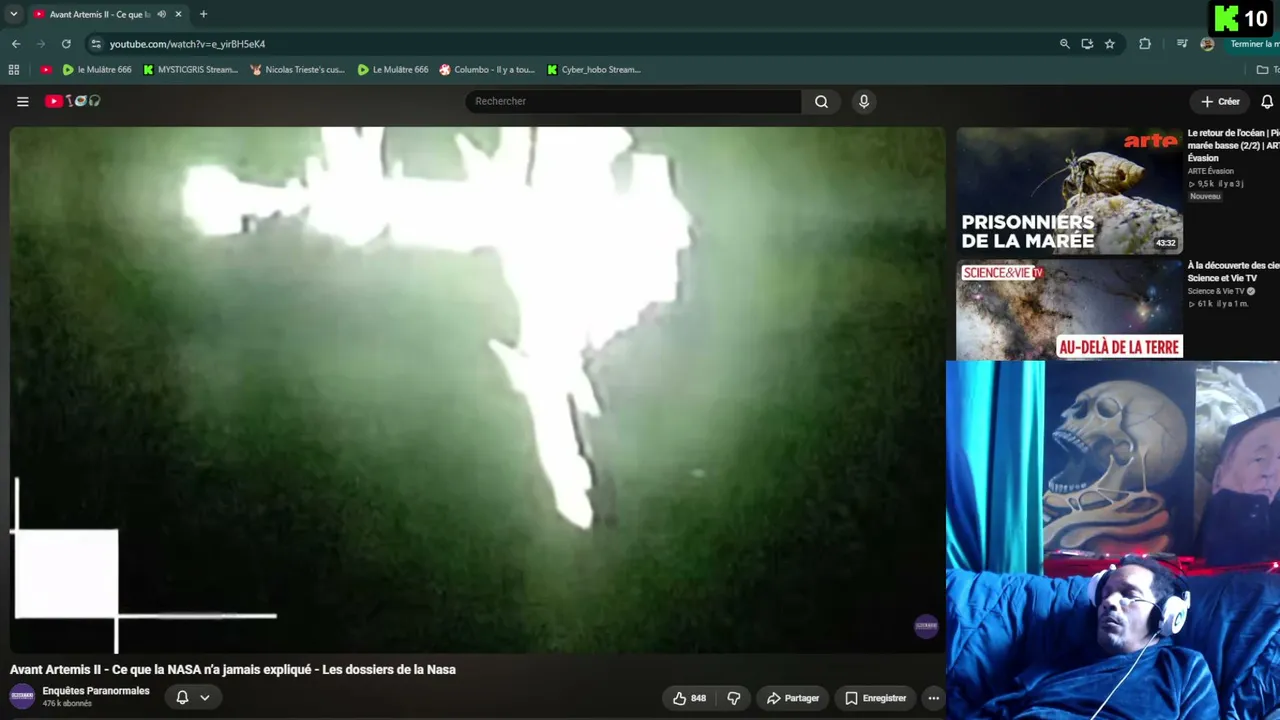Open the tab search dropdown arrow

14,14
